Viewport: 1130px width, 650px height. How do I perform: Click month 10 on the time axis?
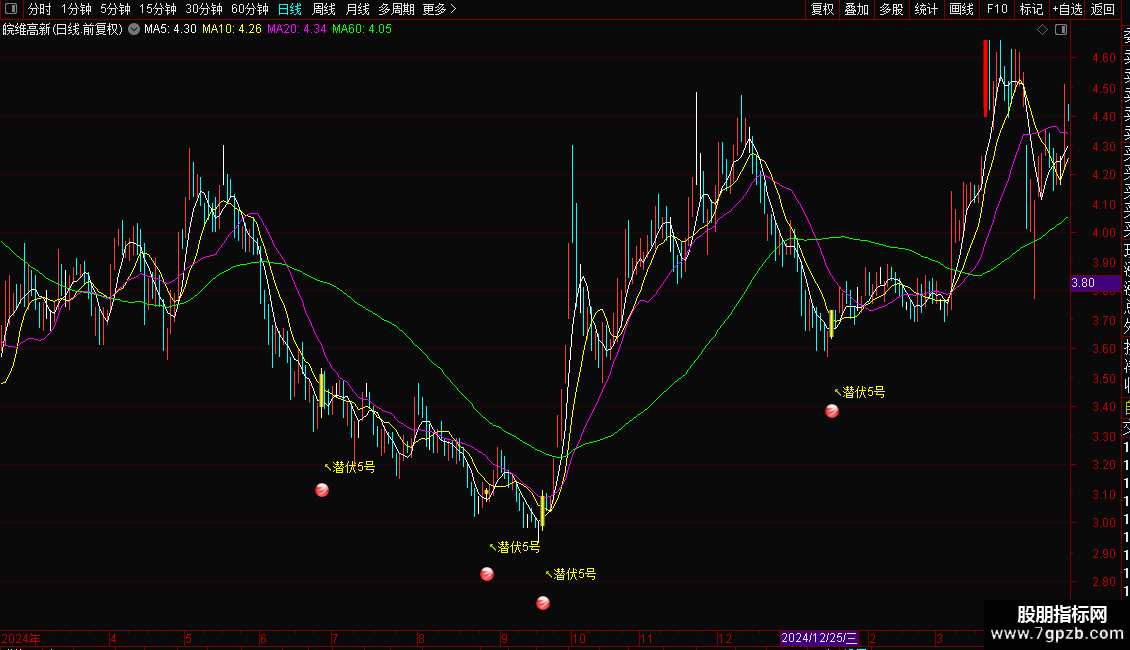tap(578, 638)
